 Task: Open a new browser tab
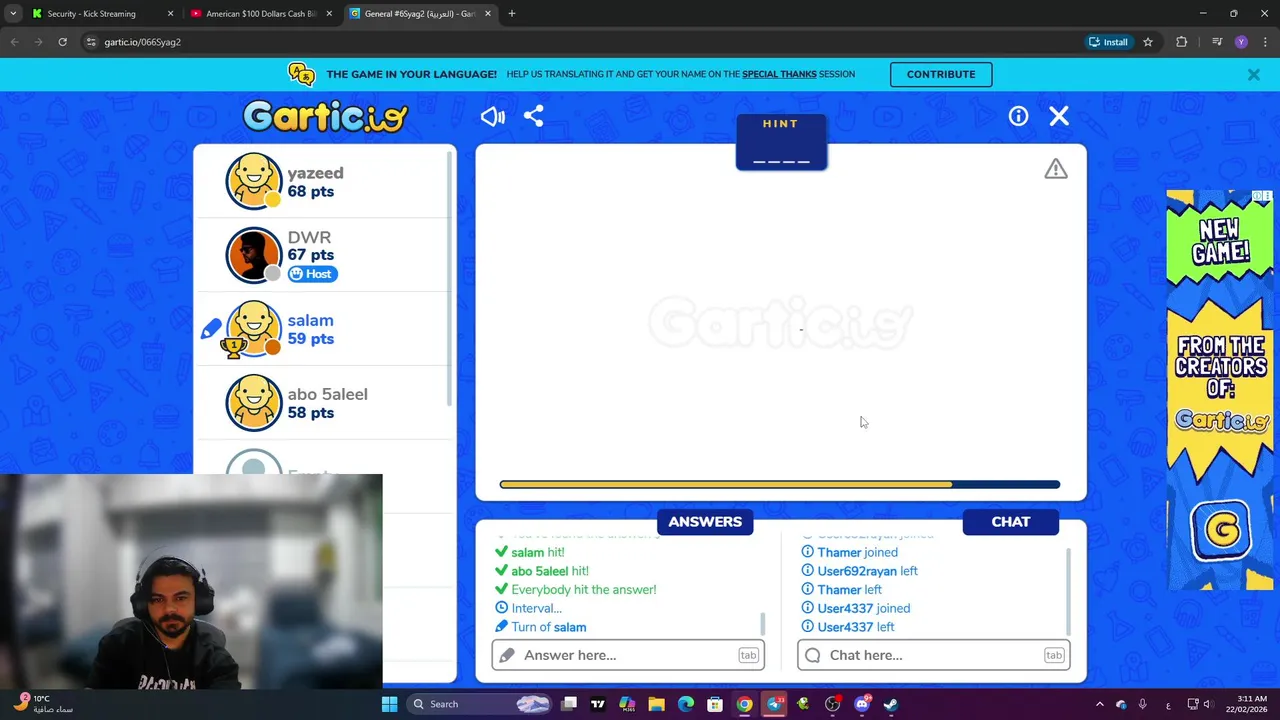point(512,14)
